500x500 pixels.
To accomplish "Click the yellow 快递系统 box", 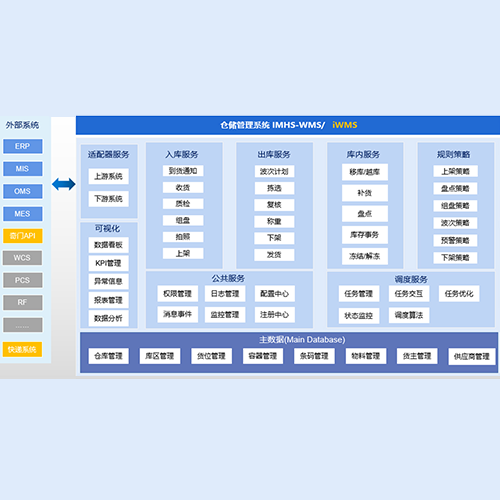I will 23,349.
